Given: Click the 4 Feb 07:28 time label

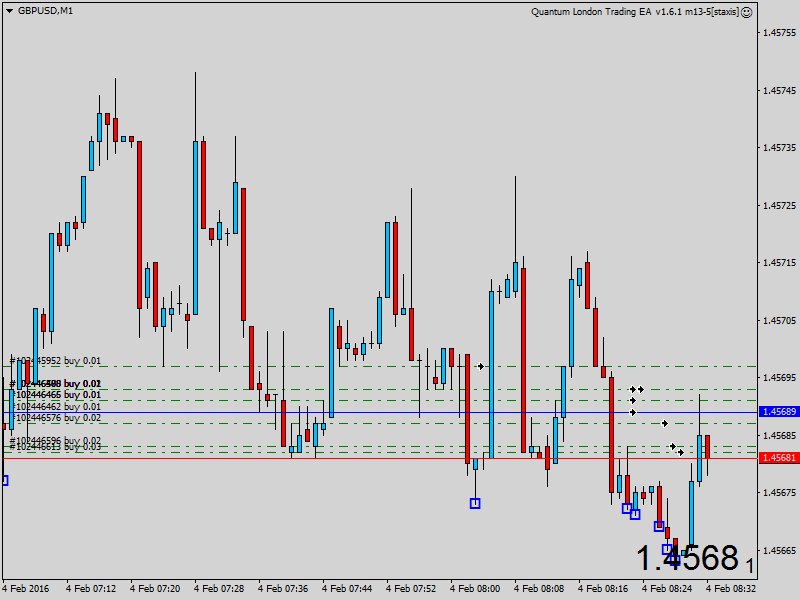Looking at the screenshot, I should tap(219, 588).
